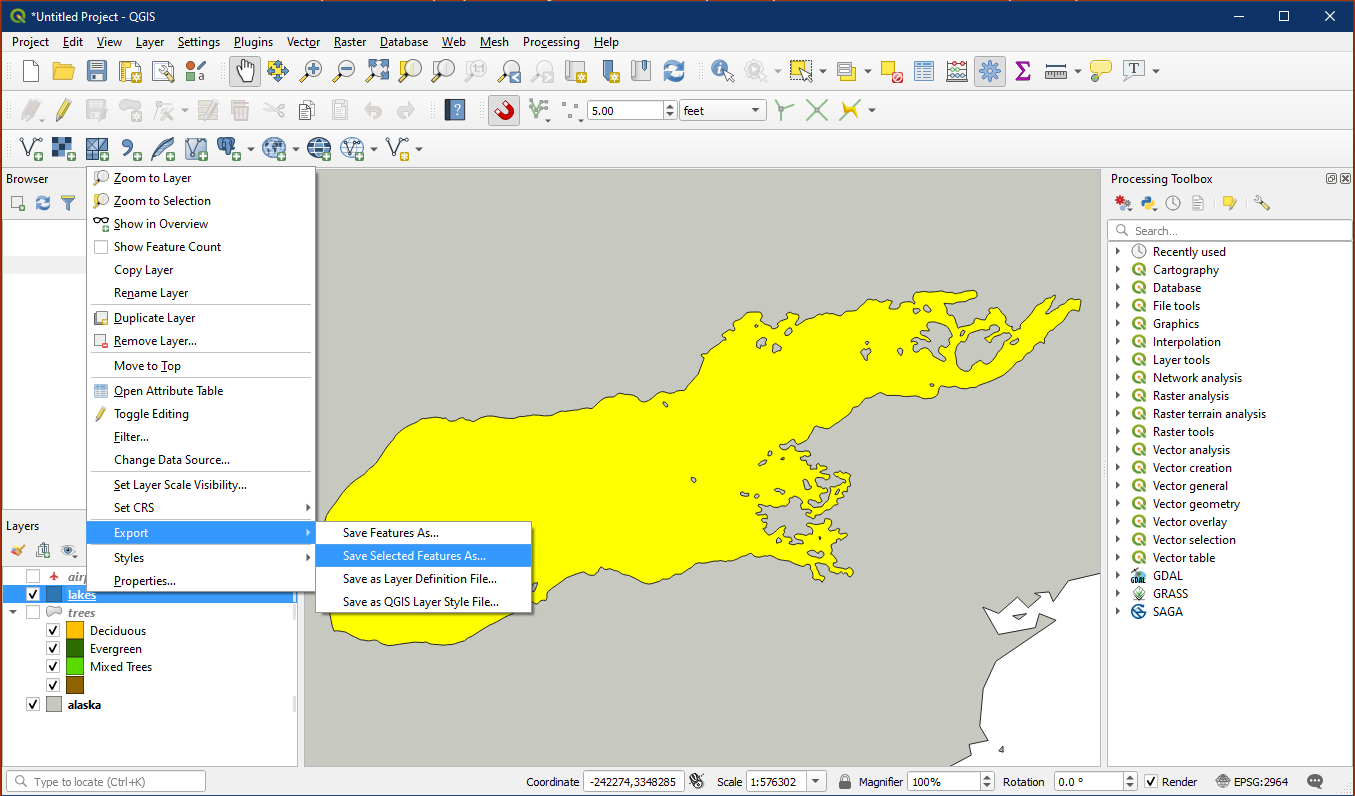Choose Save Selected Features As…
This screenshot has height=796, width=1355.
pyautogui.click(x=414, y=556)
